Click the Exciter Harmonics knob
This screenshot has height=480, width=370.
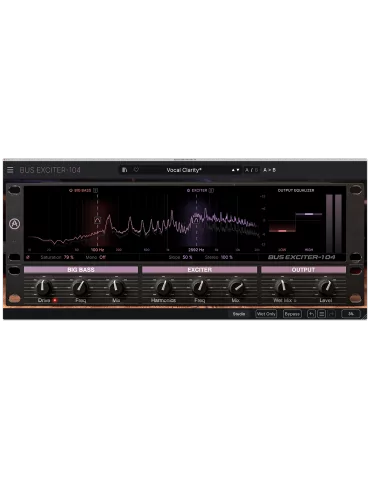tap(163, 287)
